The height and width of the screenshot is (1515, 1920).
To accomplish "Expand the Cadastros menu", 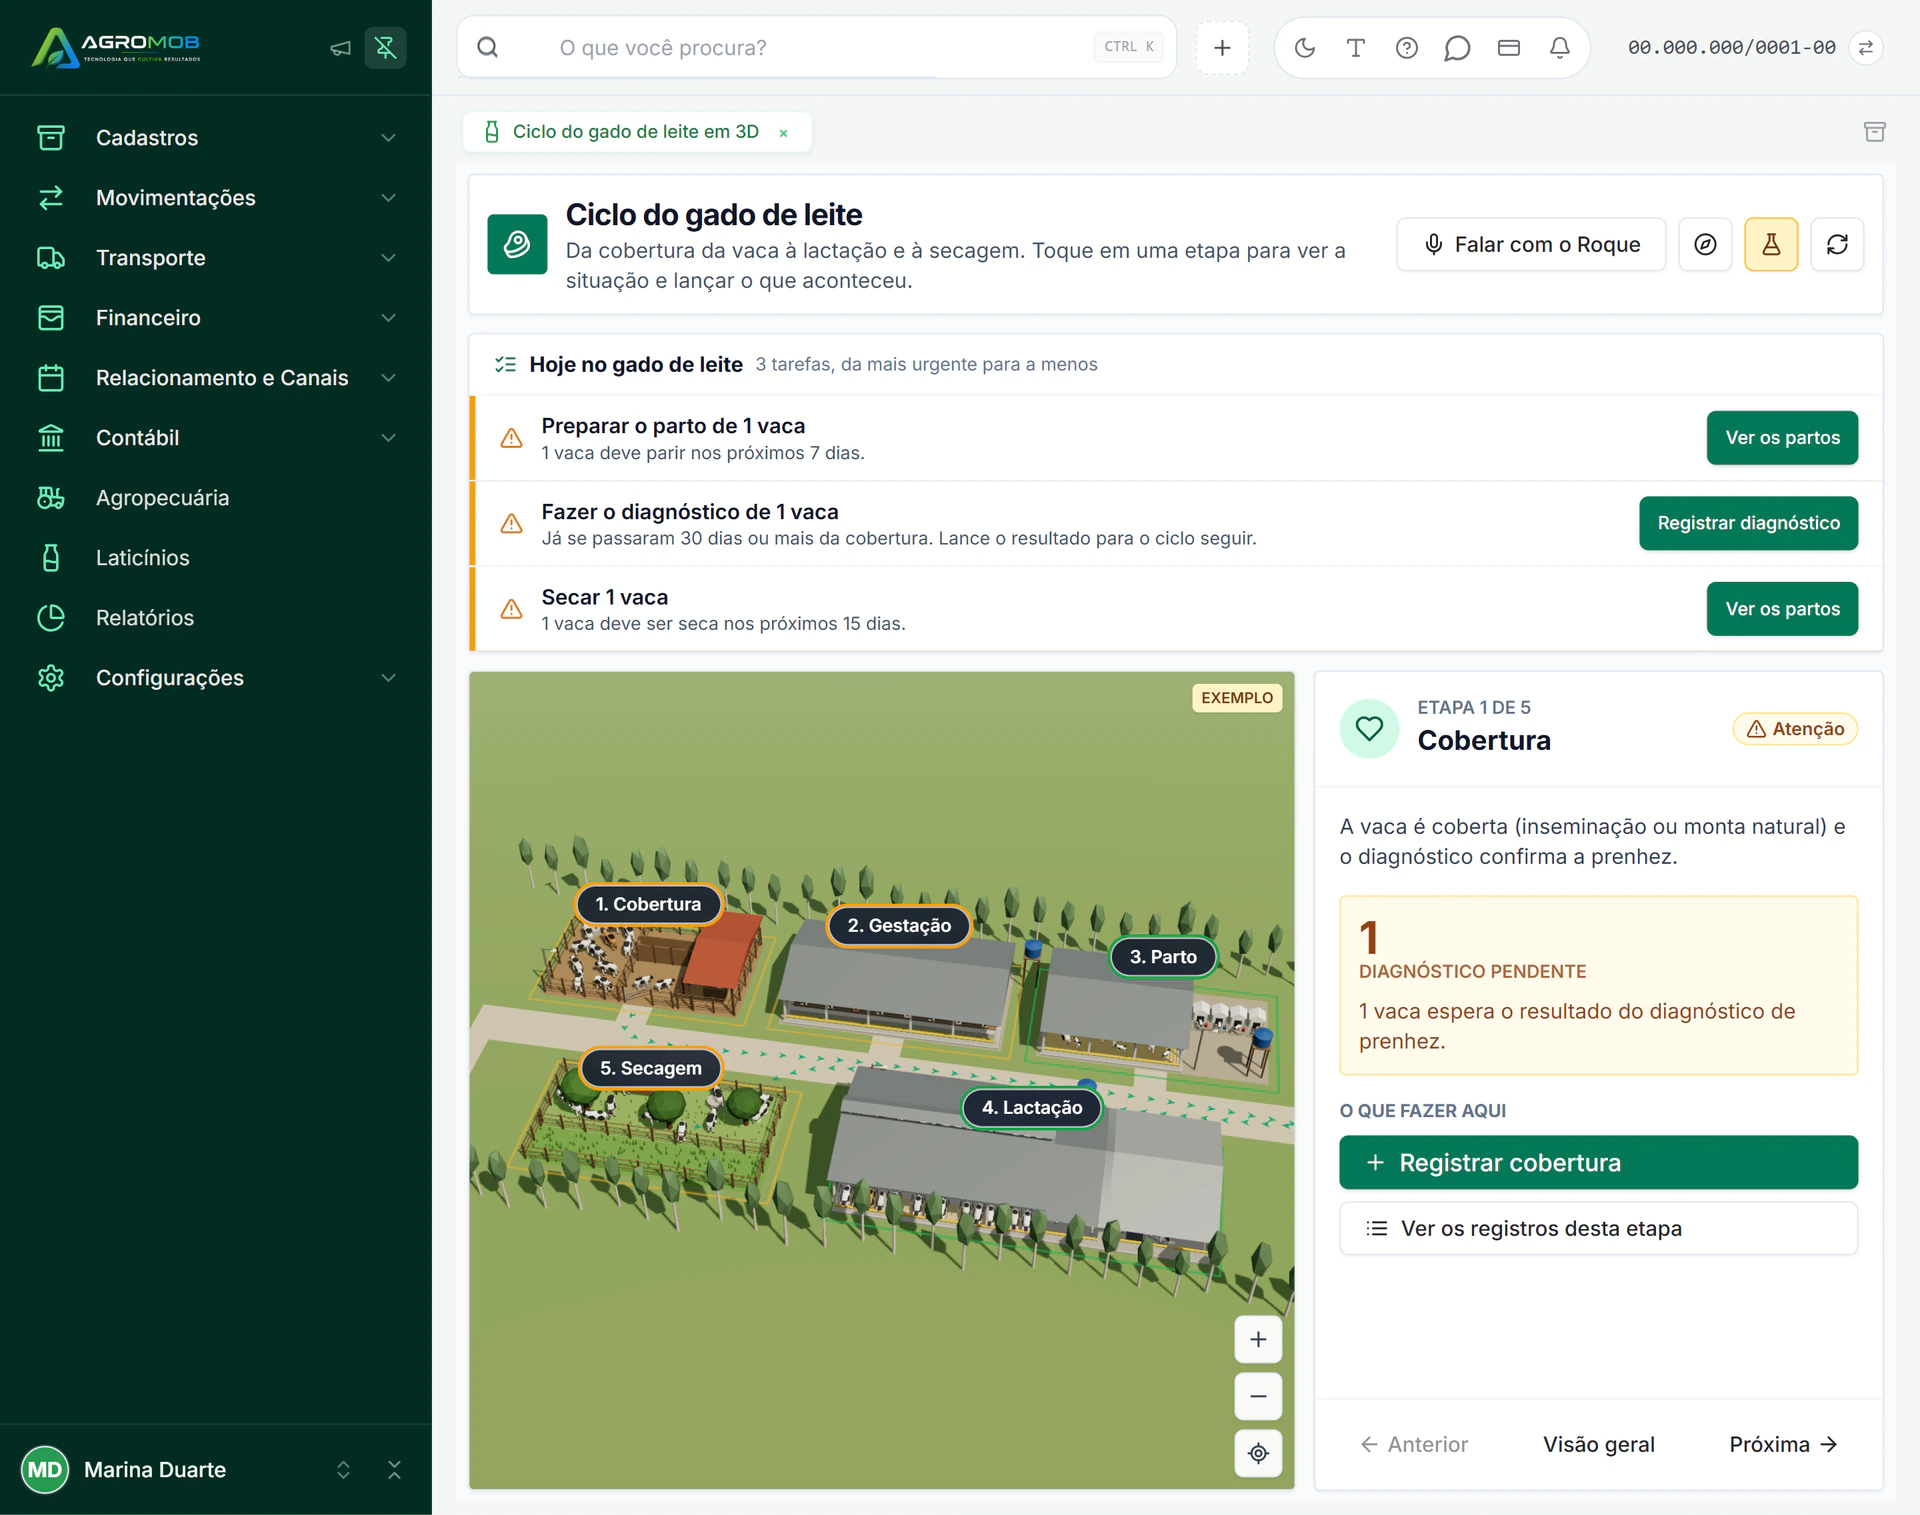I will click(x=216, y=138).
